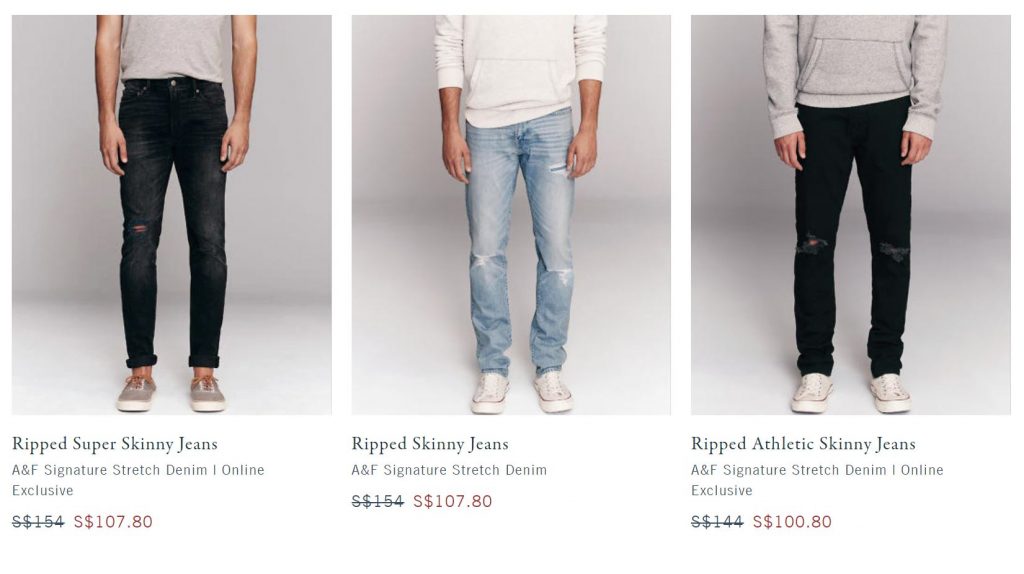1024x574 pixels.
Task: Click the description under Ripped Super Skinny Jeans
Action: pyautogui.click(x=138, y=480)
